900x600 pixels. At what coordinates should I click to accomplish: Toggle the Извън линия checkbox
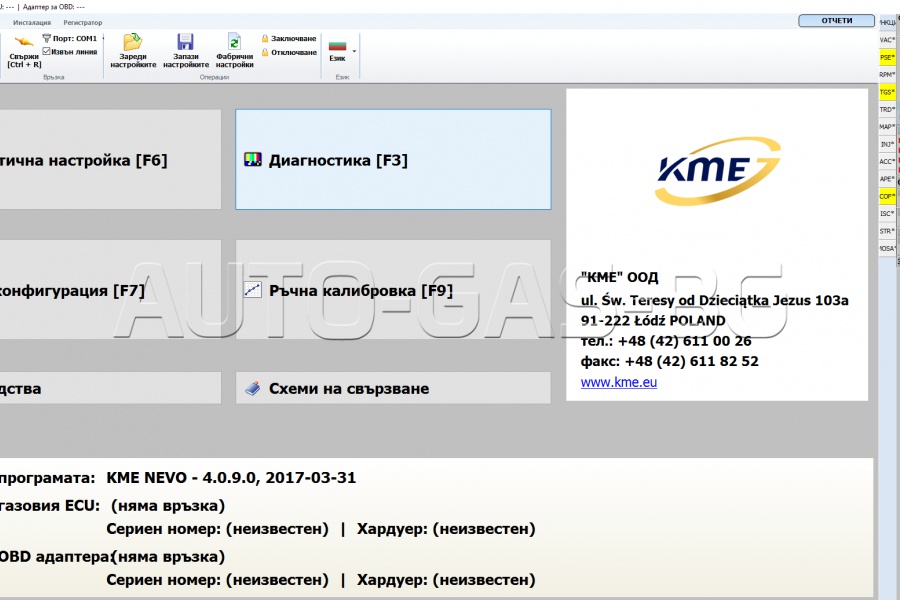[46, 52]
